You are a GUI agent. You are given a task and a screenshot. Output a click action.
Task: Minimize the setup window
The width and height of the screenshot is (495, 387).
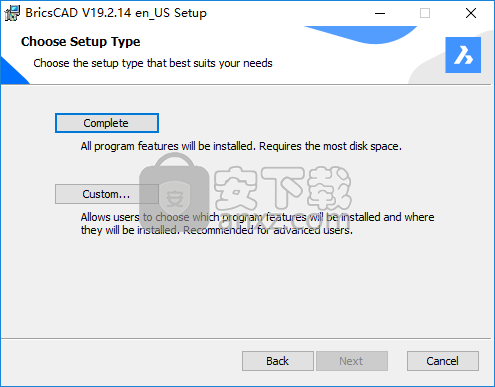click(x=380, y=13)
